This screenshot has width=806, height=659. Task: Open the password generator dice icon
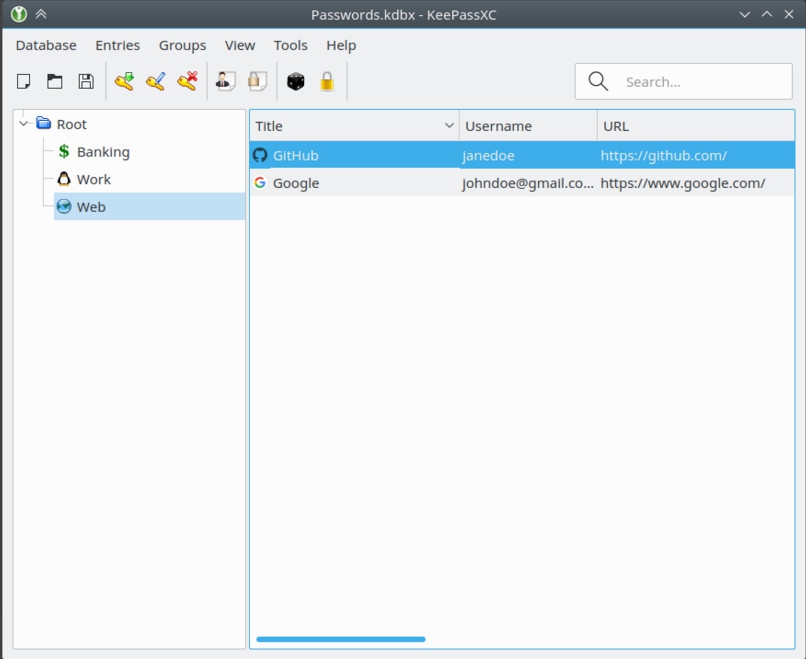[x=296, y=82]
